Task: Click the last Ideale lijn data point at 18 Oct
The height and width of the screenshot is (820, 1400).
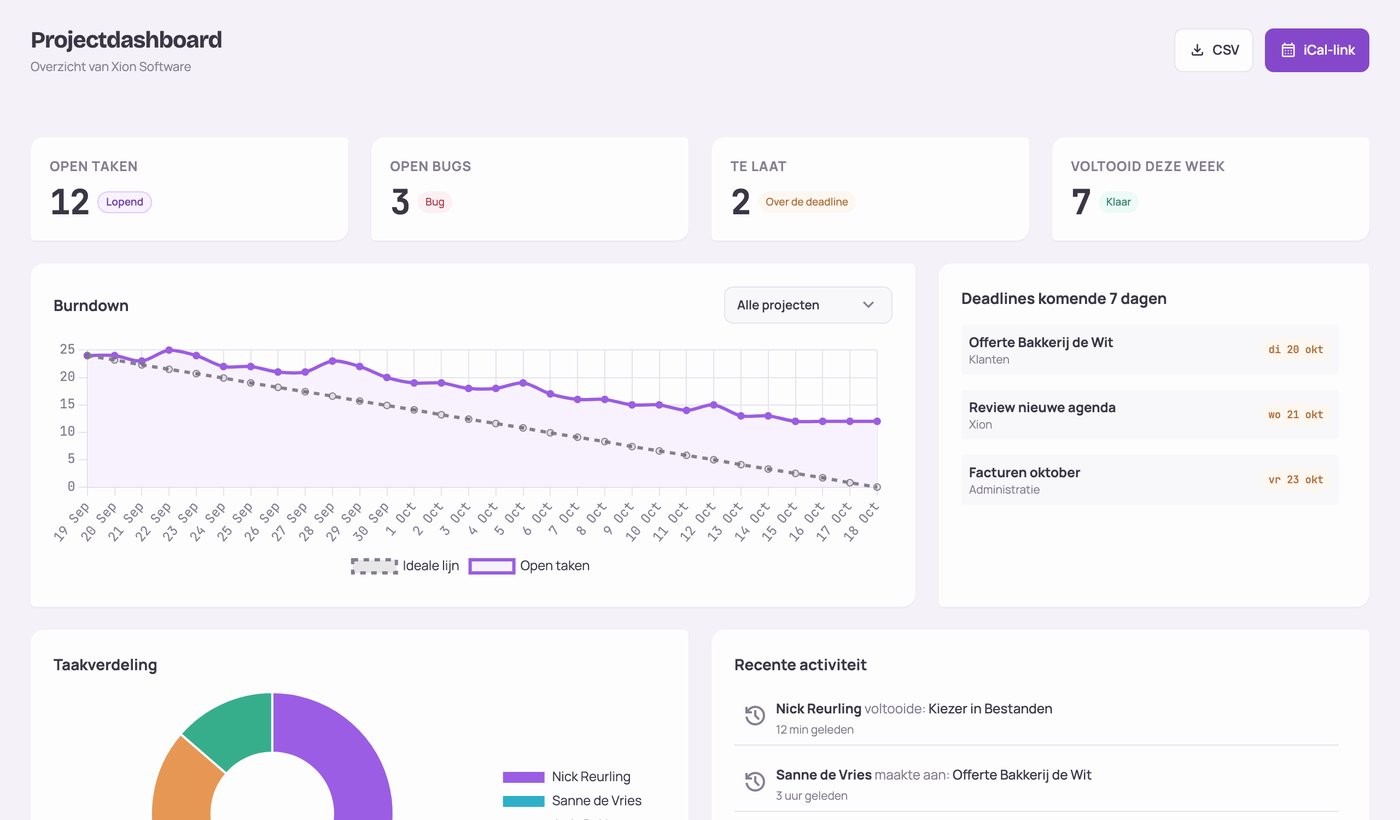Action: [x=877, y=487]
